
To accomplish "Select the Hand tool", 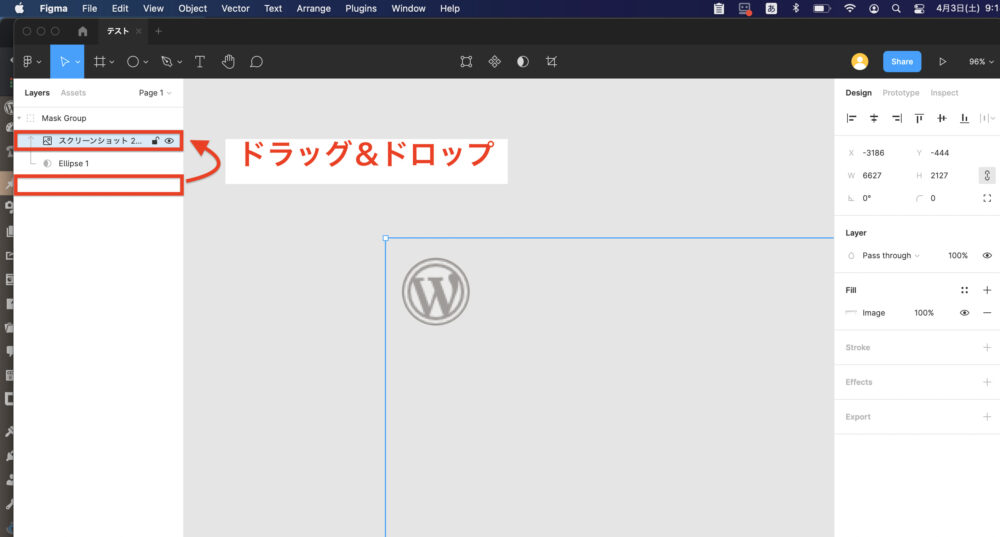I will coord(228,62).
